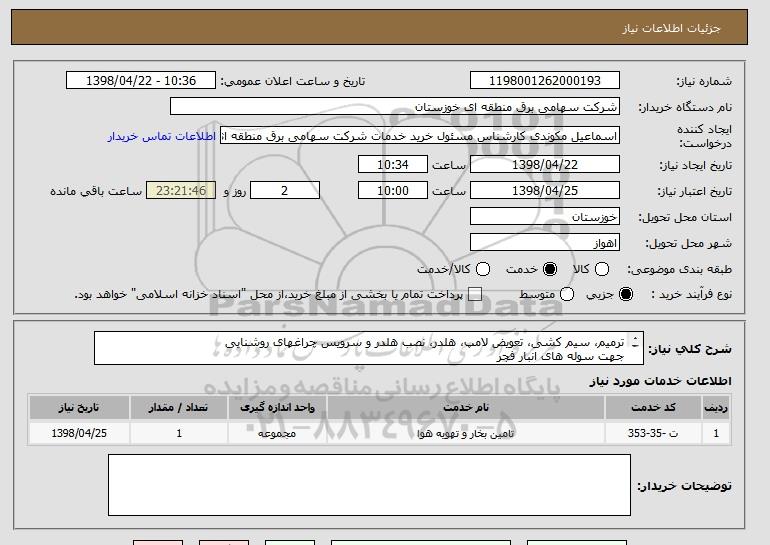Click the buyer organization name field

395,107
